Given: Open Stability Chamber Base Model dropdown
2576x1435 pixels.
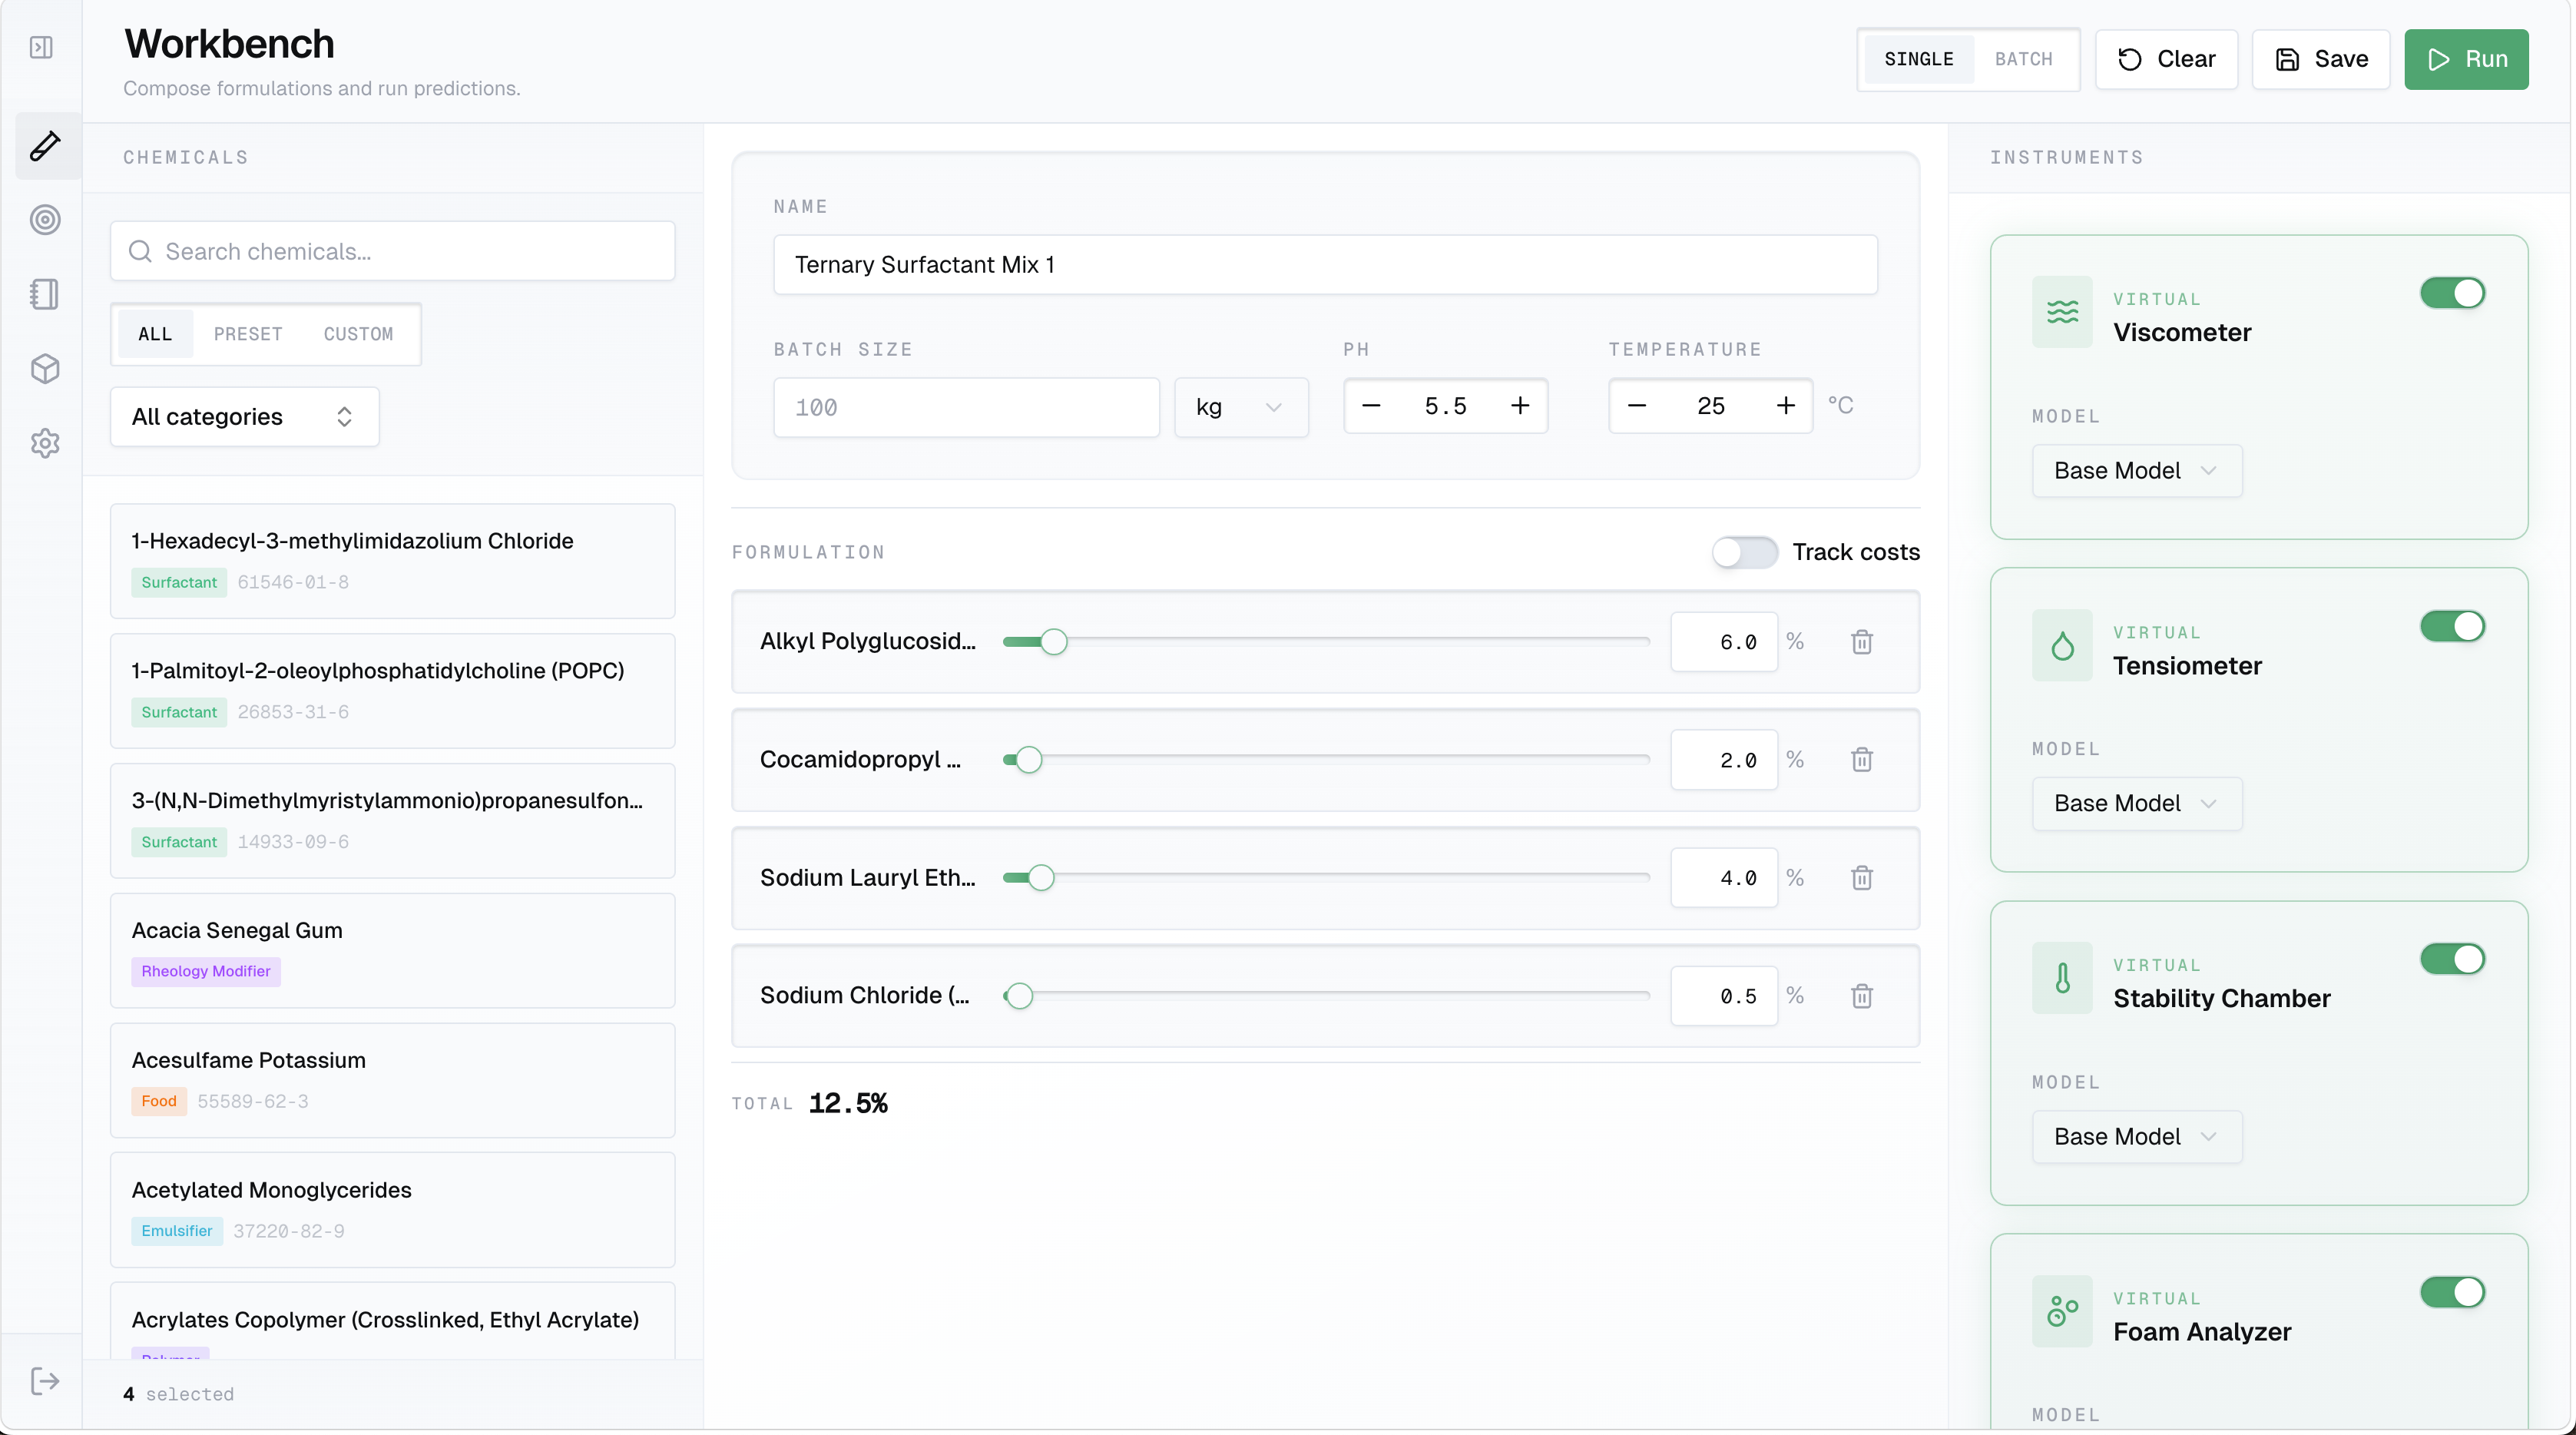Looking at the screenshot, I should pyautogui.click(x=2136, y=1136).
